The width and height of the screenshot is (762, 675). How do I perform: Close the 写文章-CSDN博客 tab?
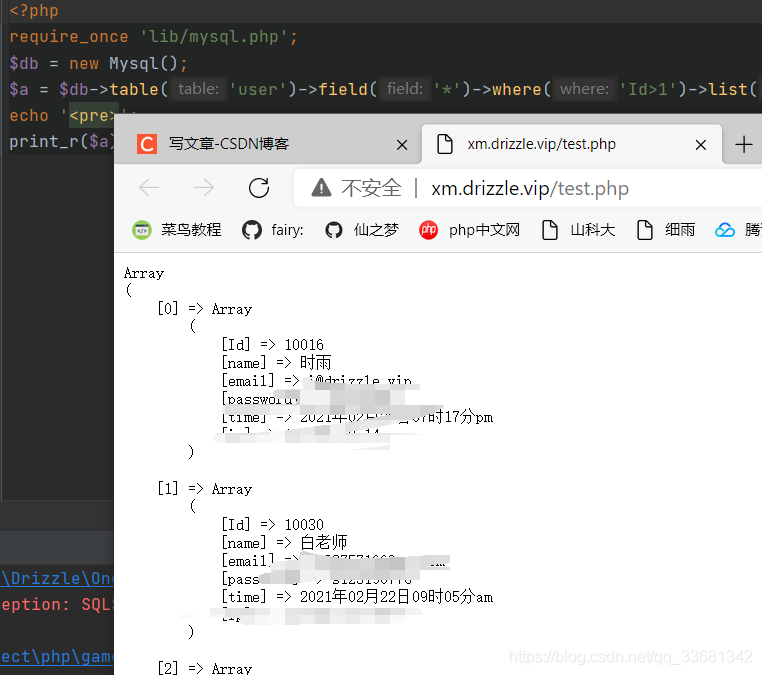click(x=402, y=145)
